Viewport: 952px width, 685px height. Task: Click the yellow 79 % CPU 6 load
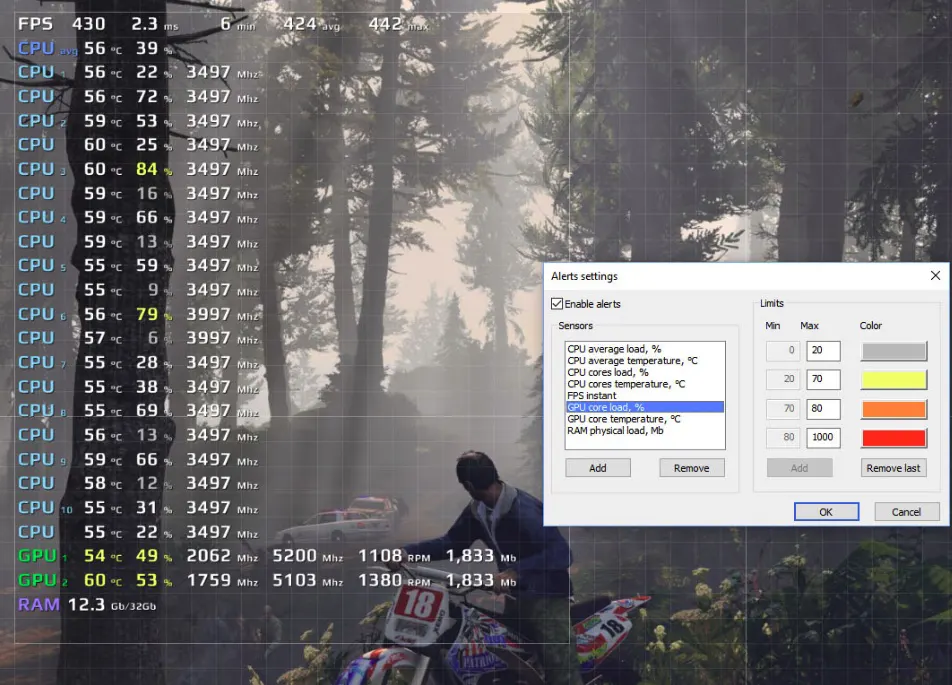pyautogui.click(x=154, y=315)
